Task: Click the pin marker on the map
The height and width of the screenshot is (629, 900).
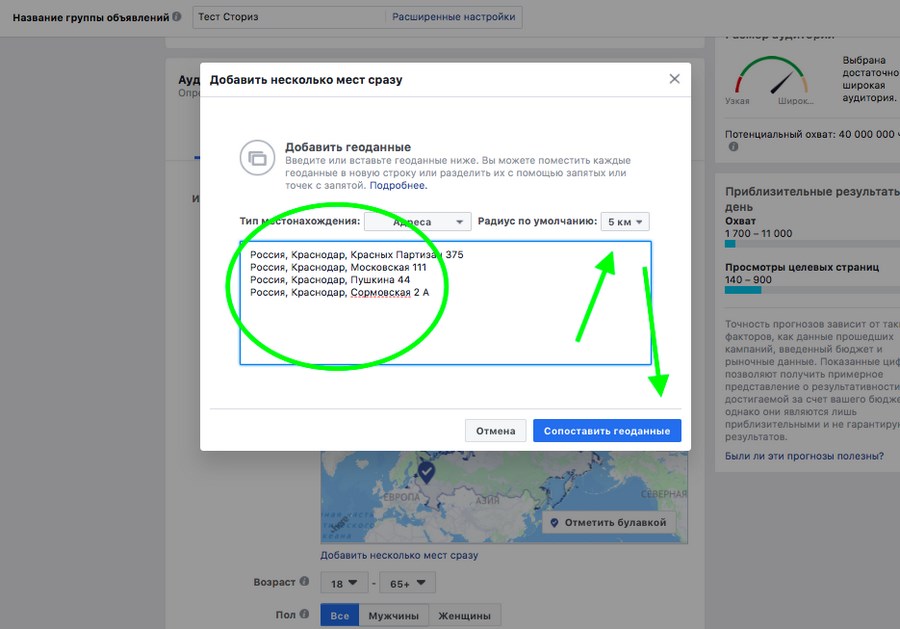Action: 426,472
